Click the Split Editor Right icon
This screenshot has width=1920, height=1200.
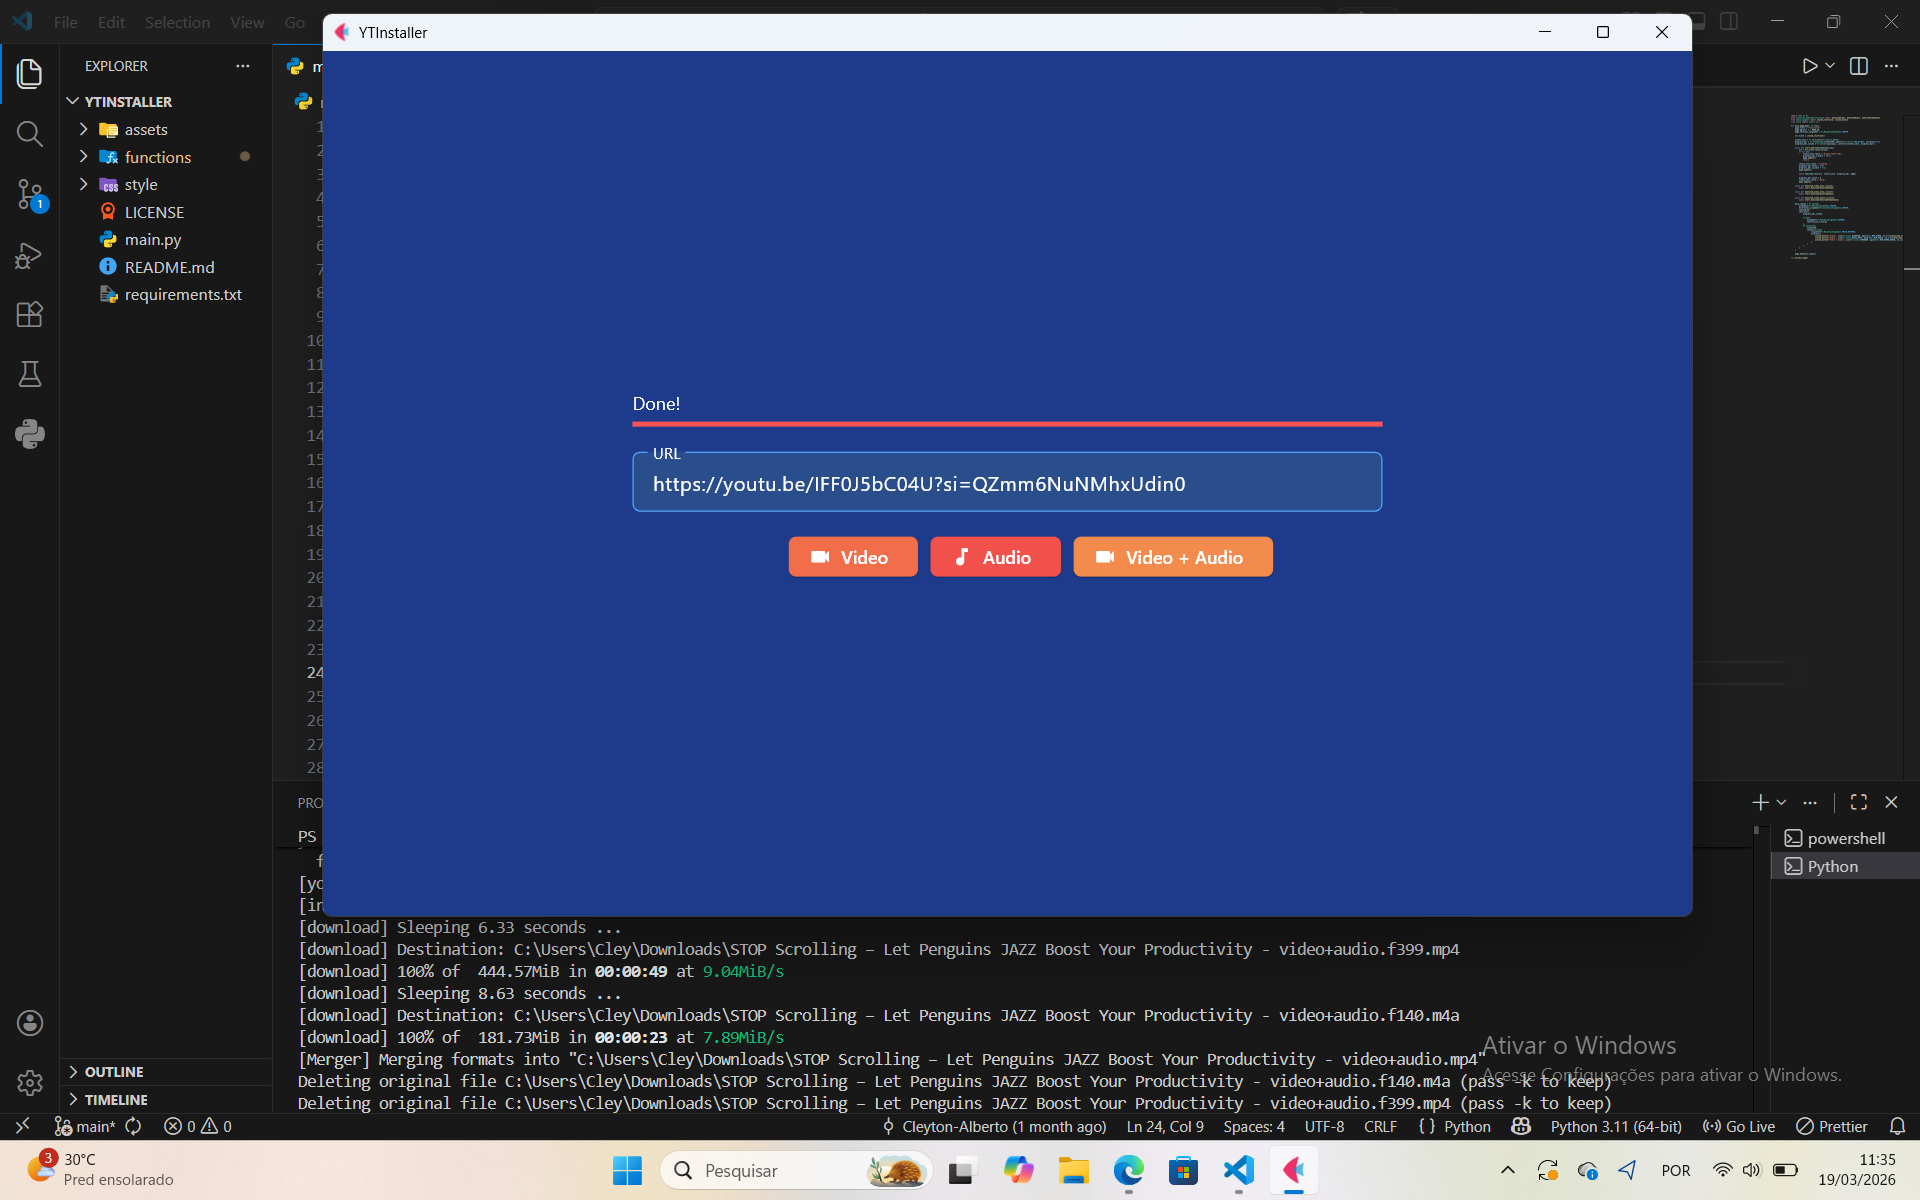tap(1859, 66)
